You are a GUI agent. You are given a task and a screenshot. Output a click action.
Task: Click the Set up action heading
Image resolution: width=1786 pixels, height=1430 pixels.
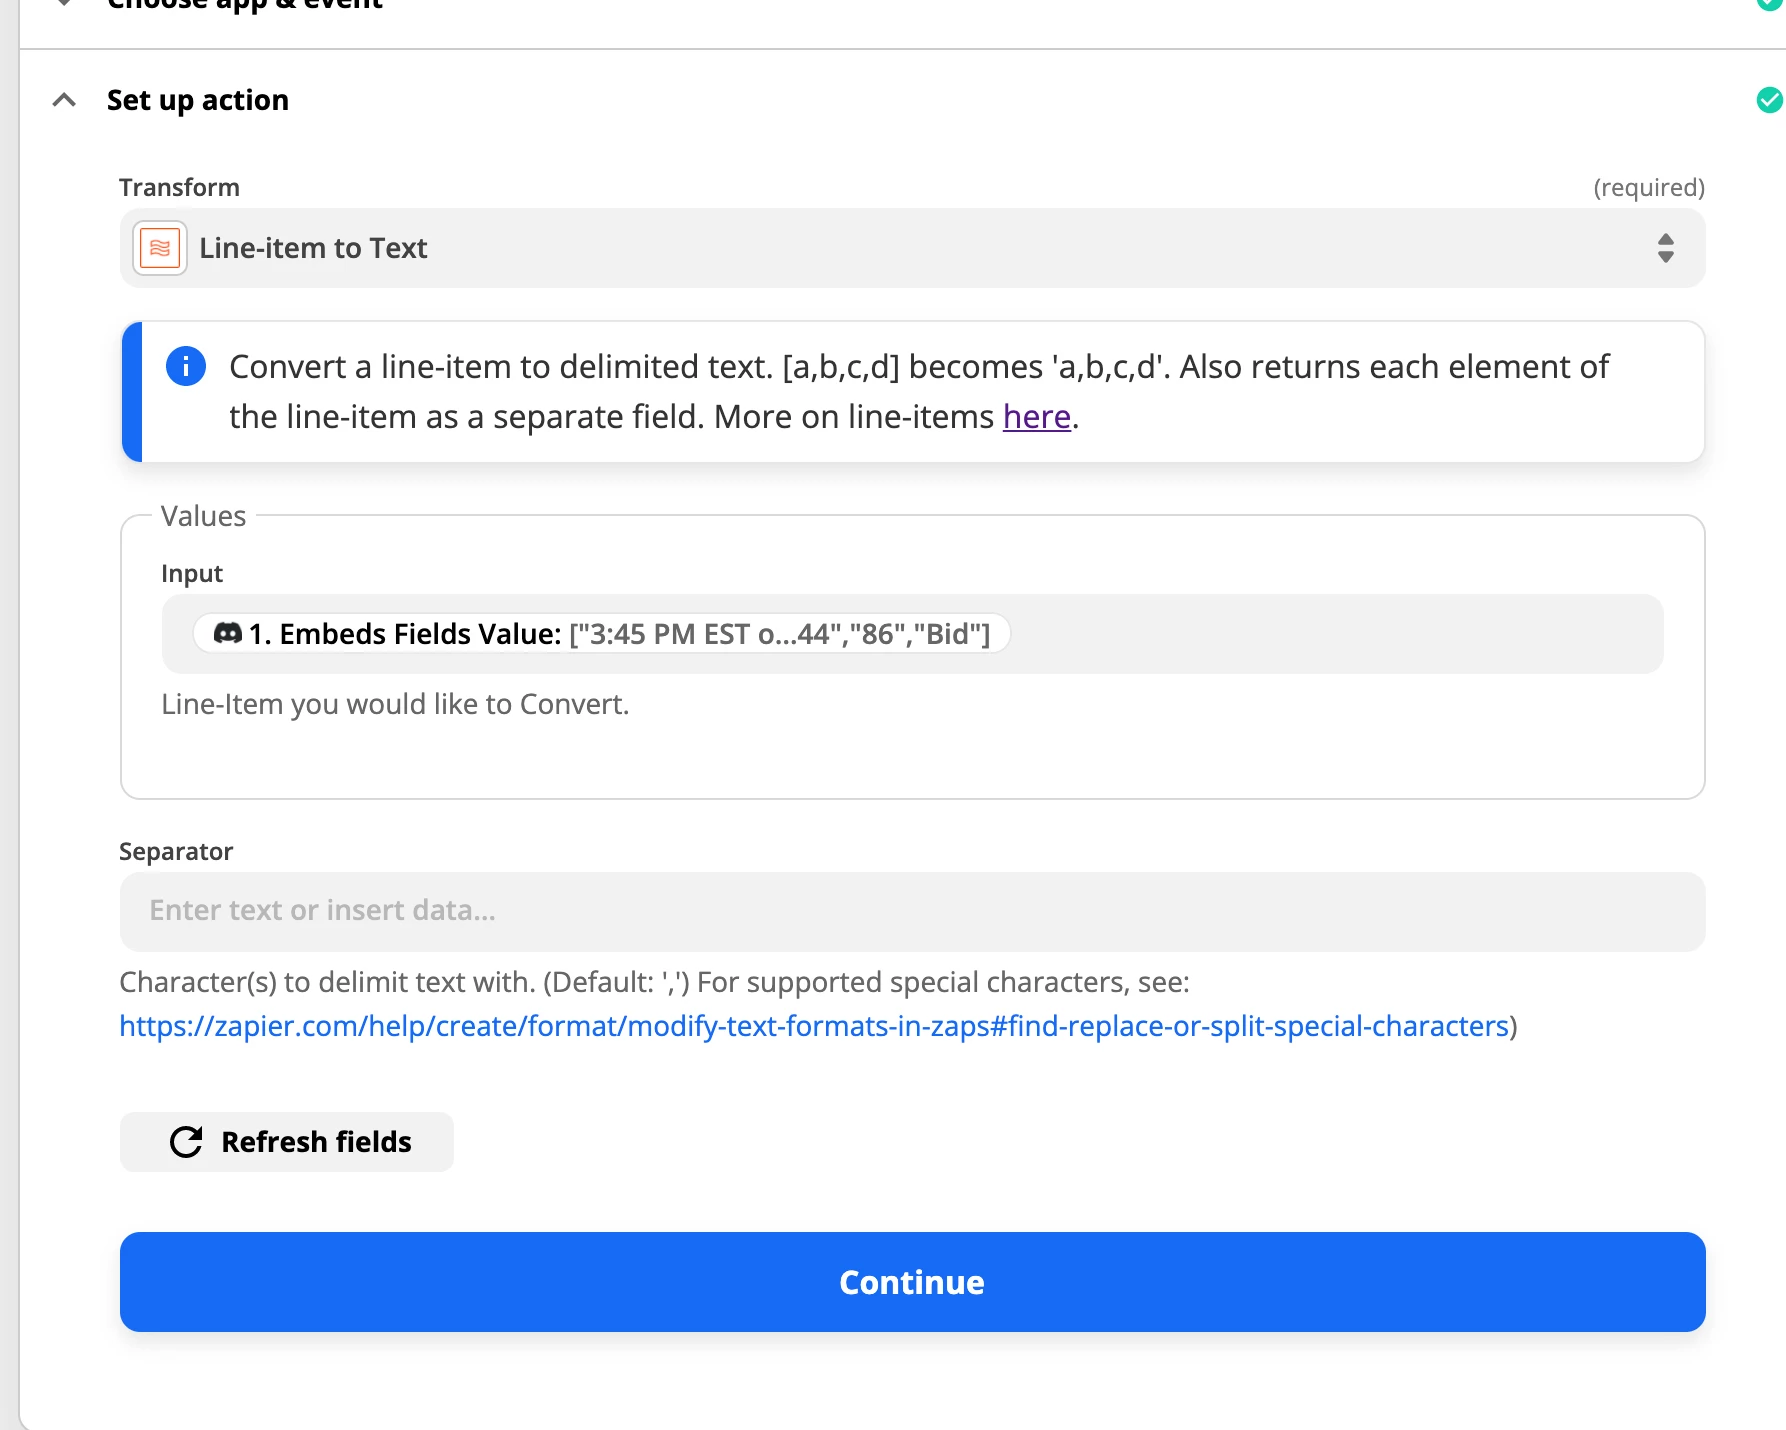(x=198, y=99)
